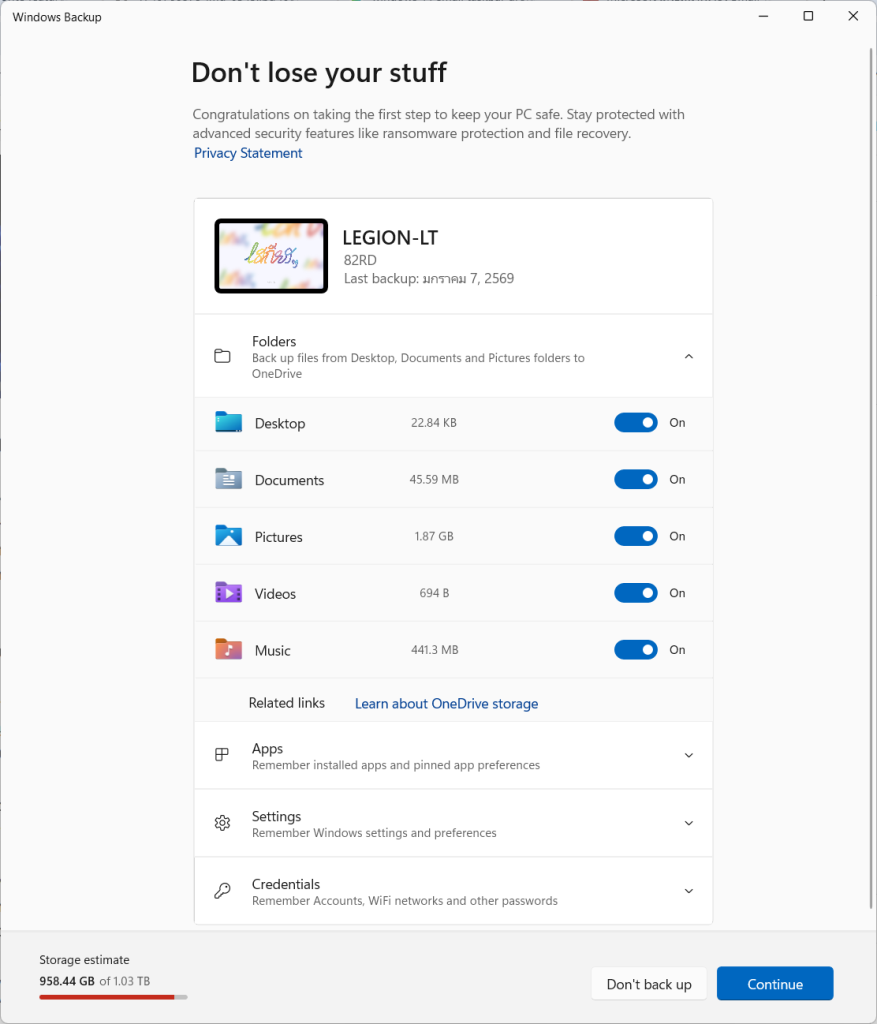Click the Settings gear icon
The height and width of the screenshot is (1024, 877).
tap(222, 823)
